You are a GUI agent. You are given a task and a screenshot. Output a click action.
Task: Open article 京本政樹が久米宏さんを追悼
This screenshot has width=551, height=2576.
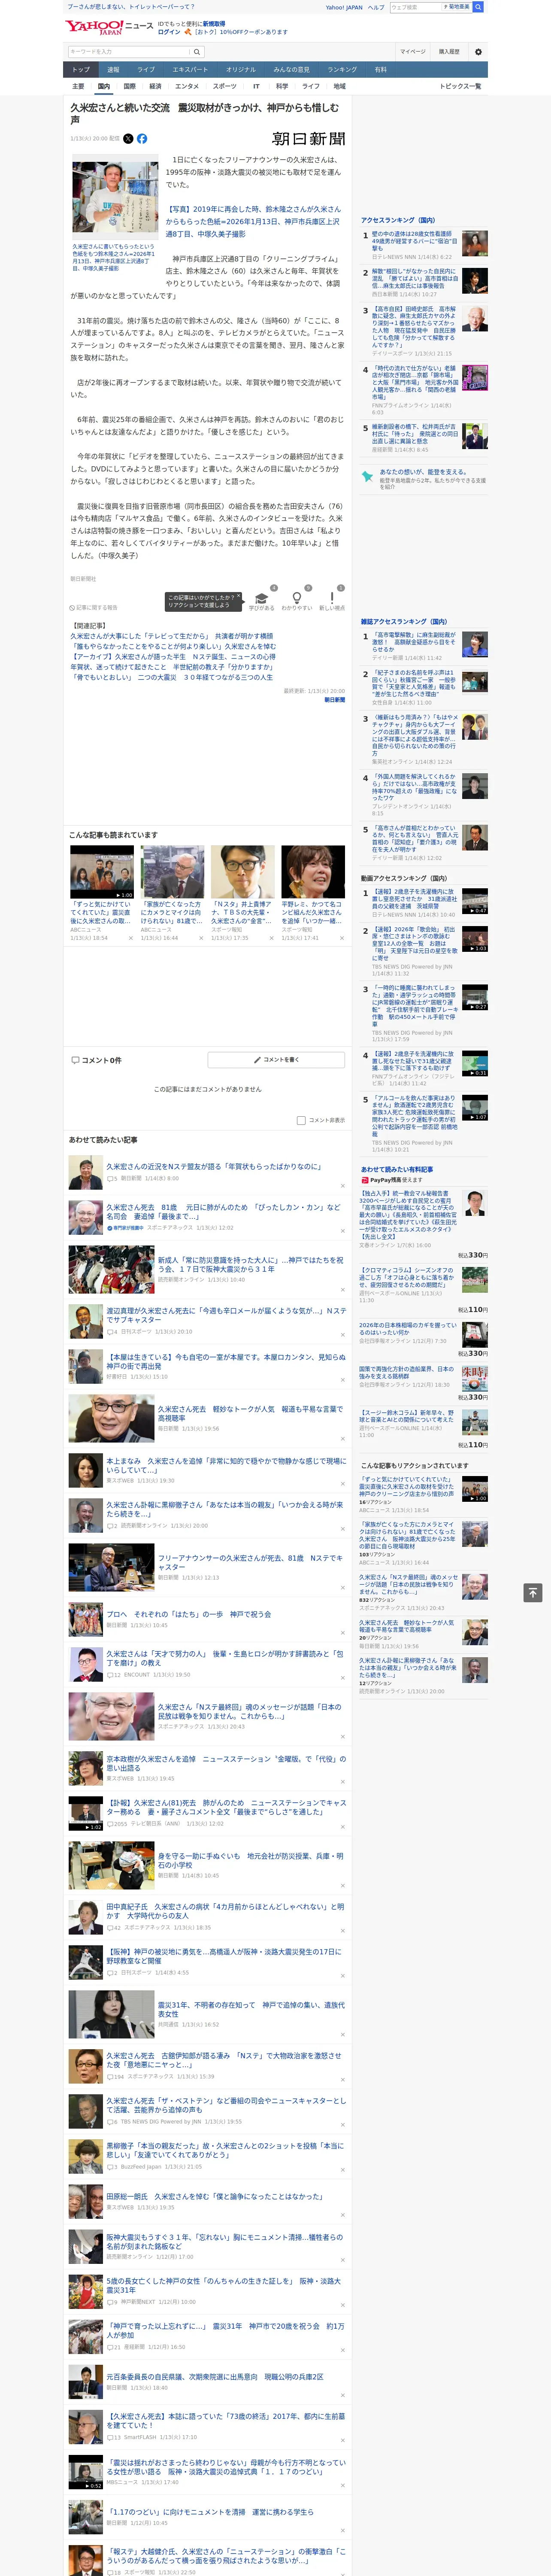pyautogui.click(x=226, y=1763)
